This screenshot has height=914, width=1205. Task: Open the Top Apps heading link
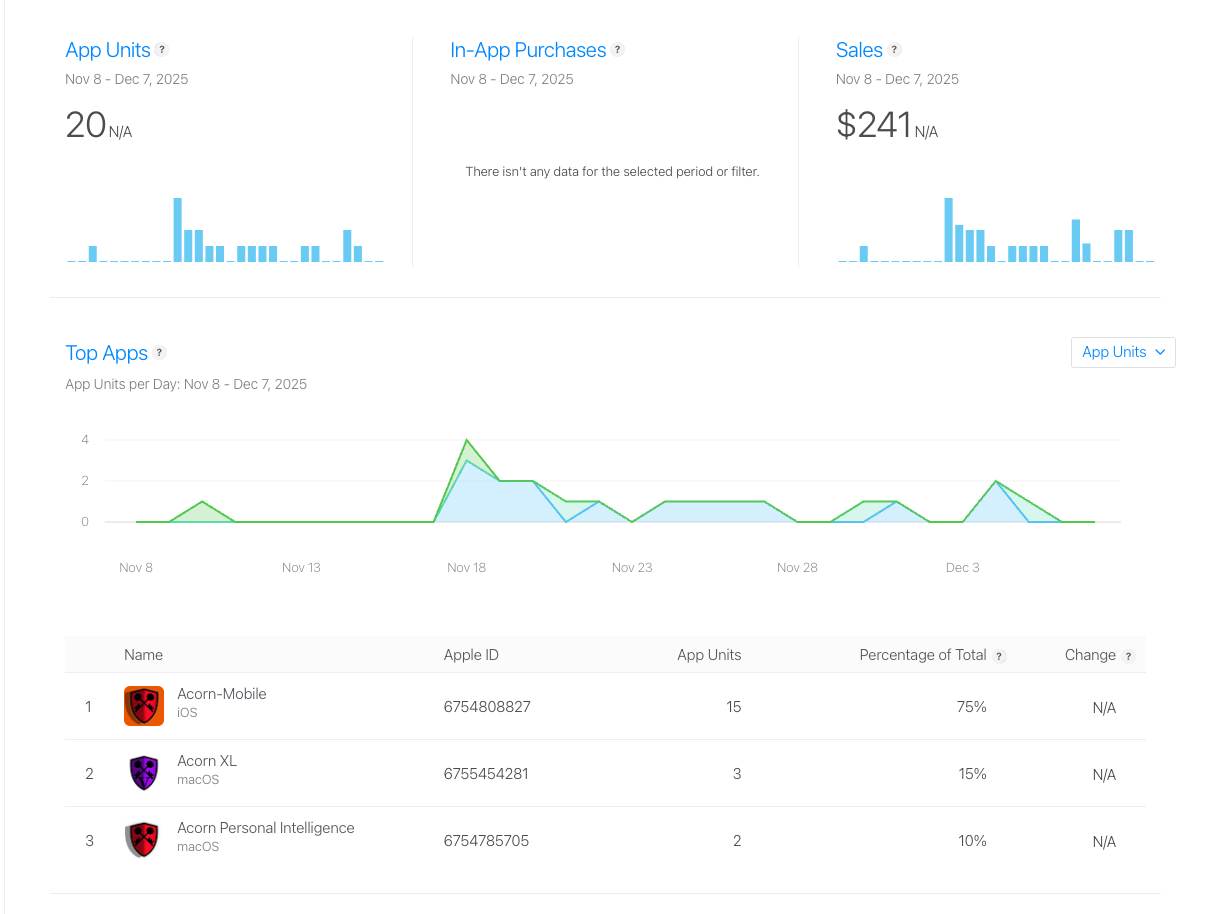coord(106,353)
